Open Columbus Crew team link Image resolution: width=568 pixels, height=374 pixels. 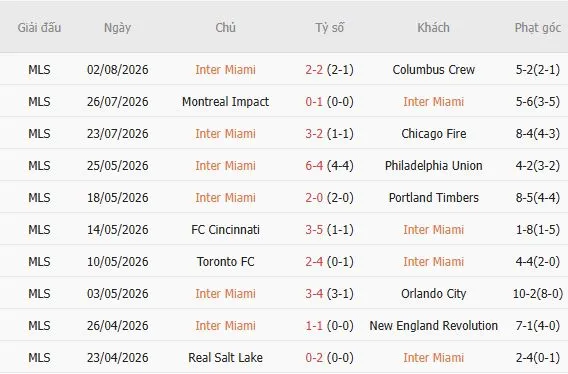pyautogui.click(x=434, y=70)
